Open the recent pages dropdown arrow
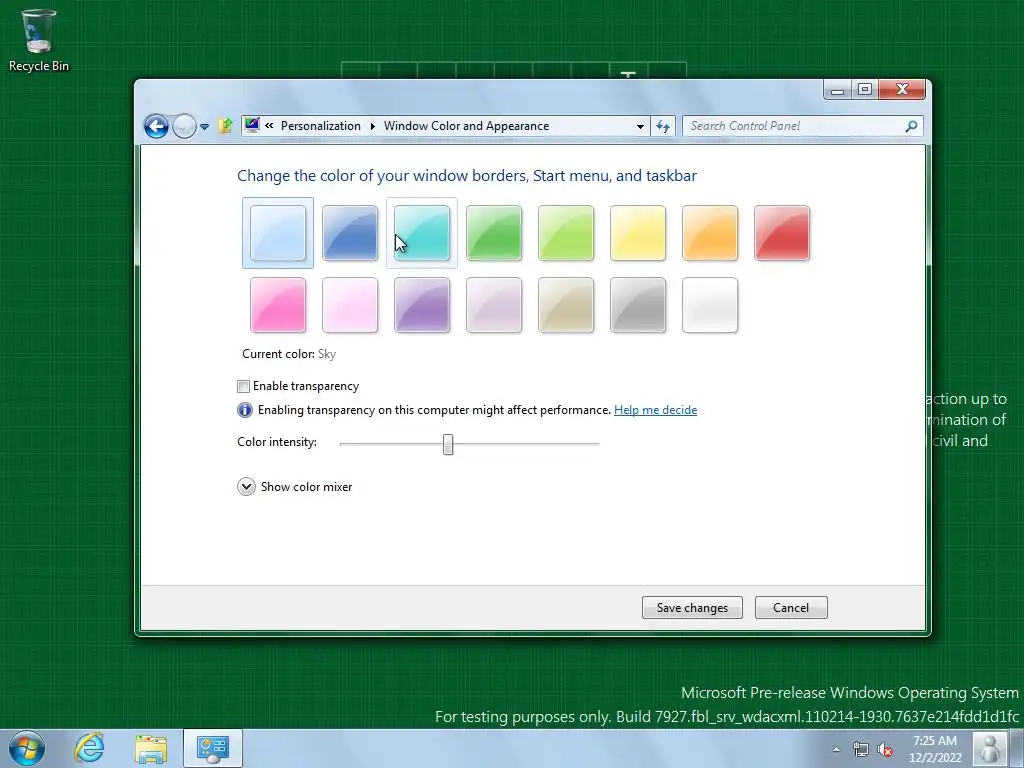 pos(204,127)
